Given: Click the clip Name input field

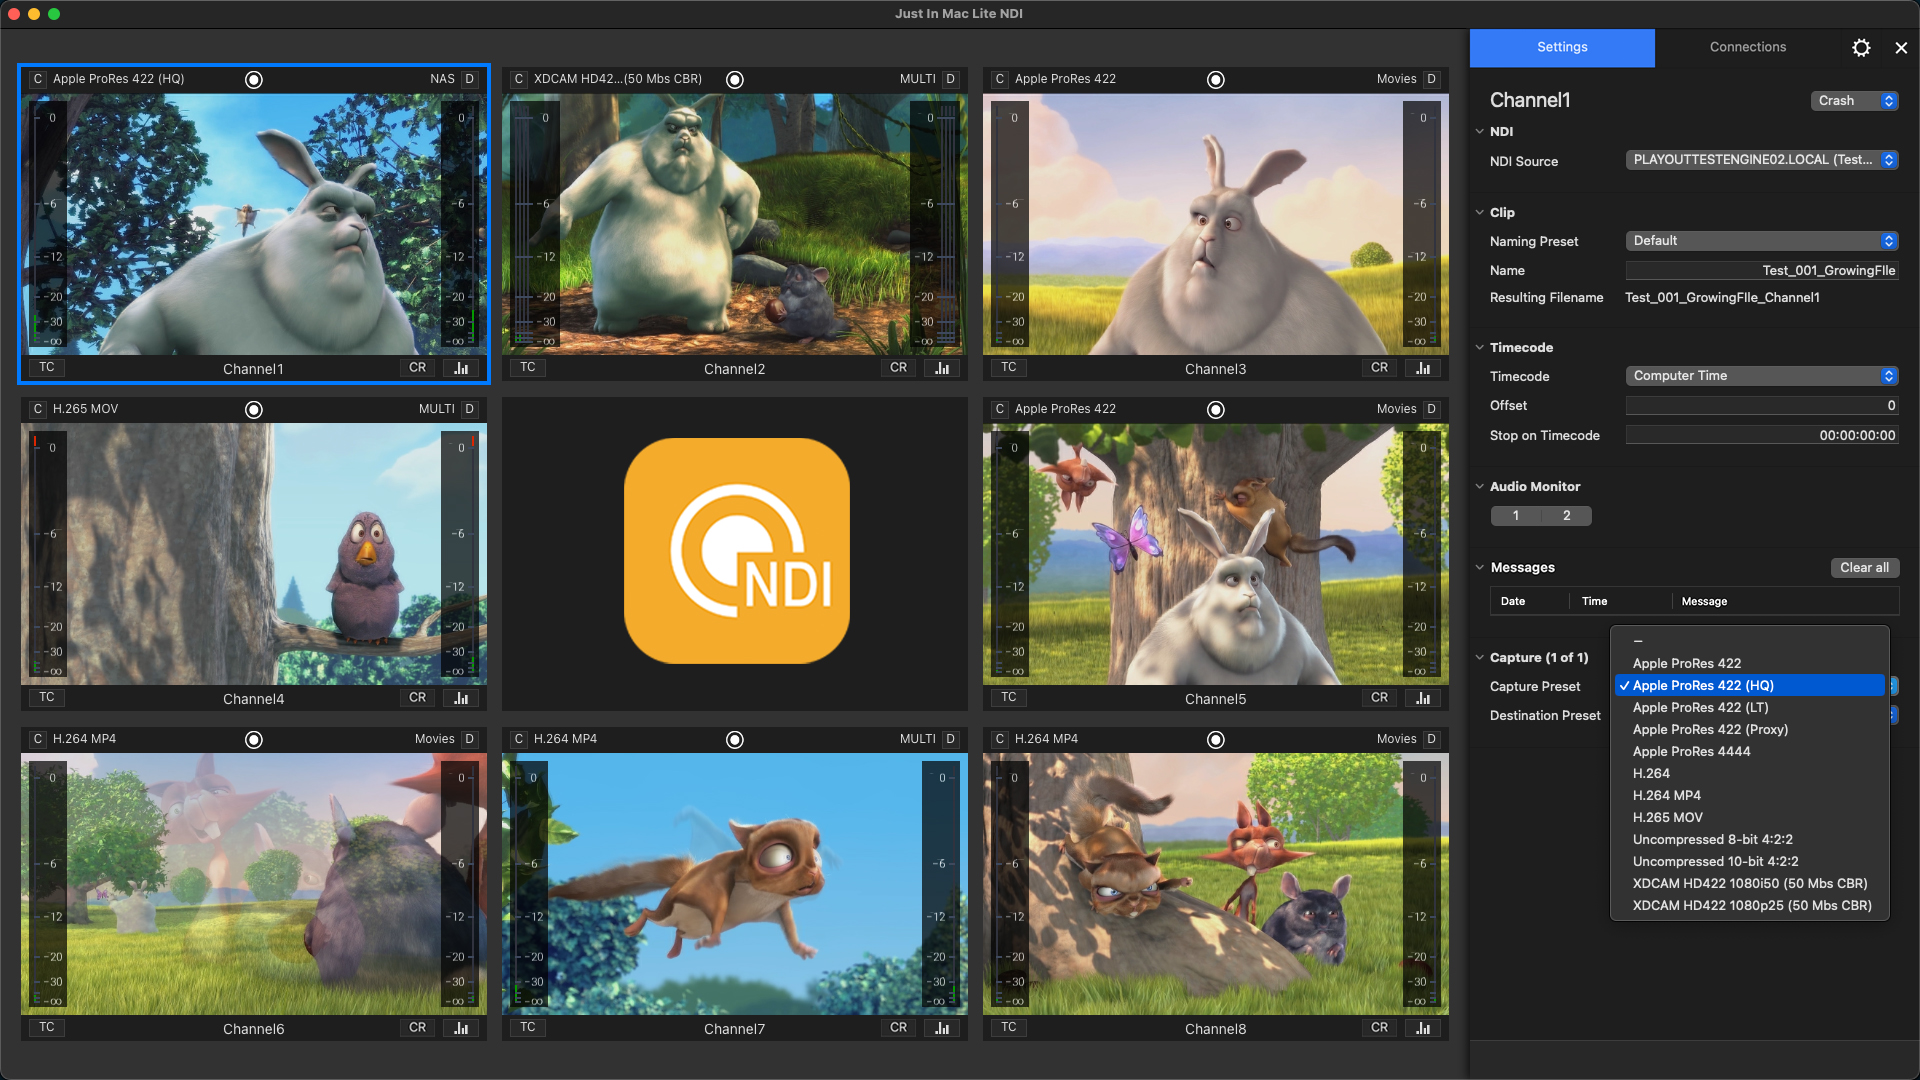Looking at the screenshot, I should coord(1762,271).
